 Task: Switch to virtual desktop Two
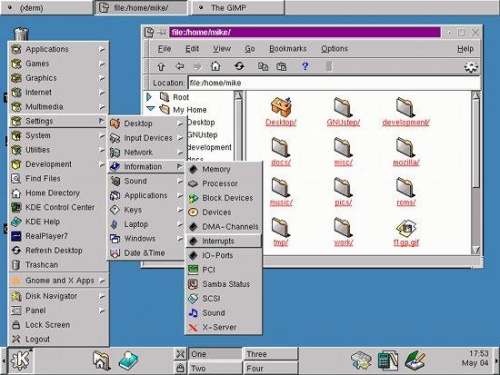point(215,368)
